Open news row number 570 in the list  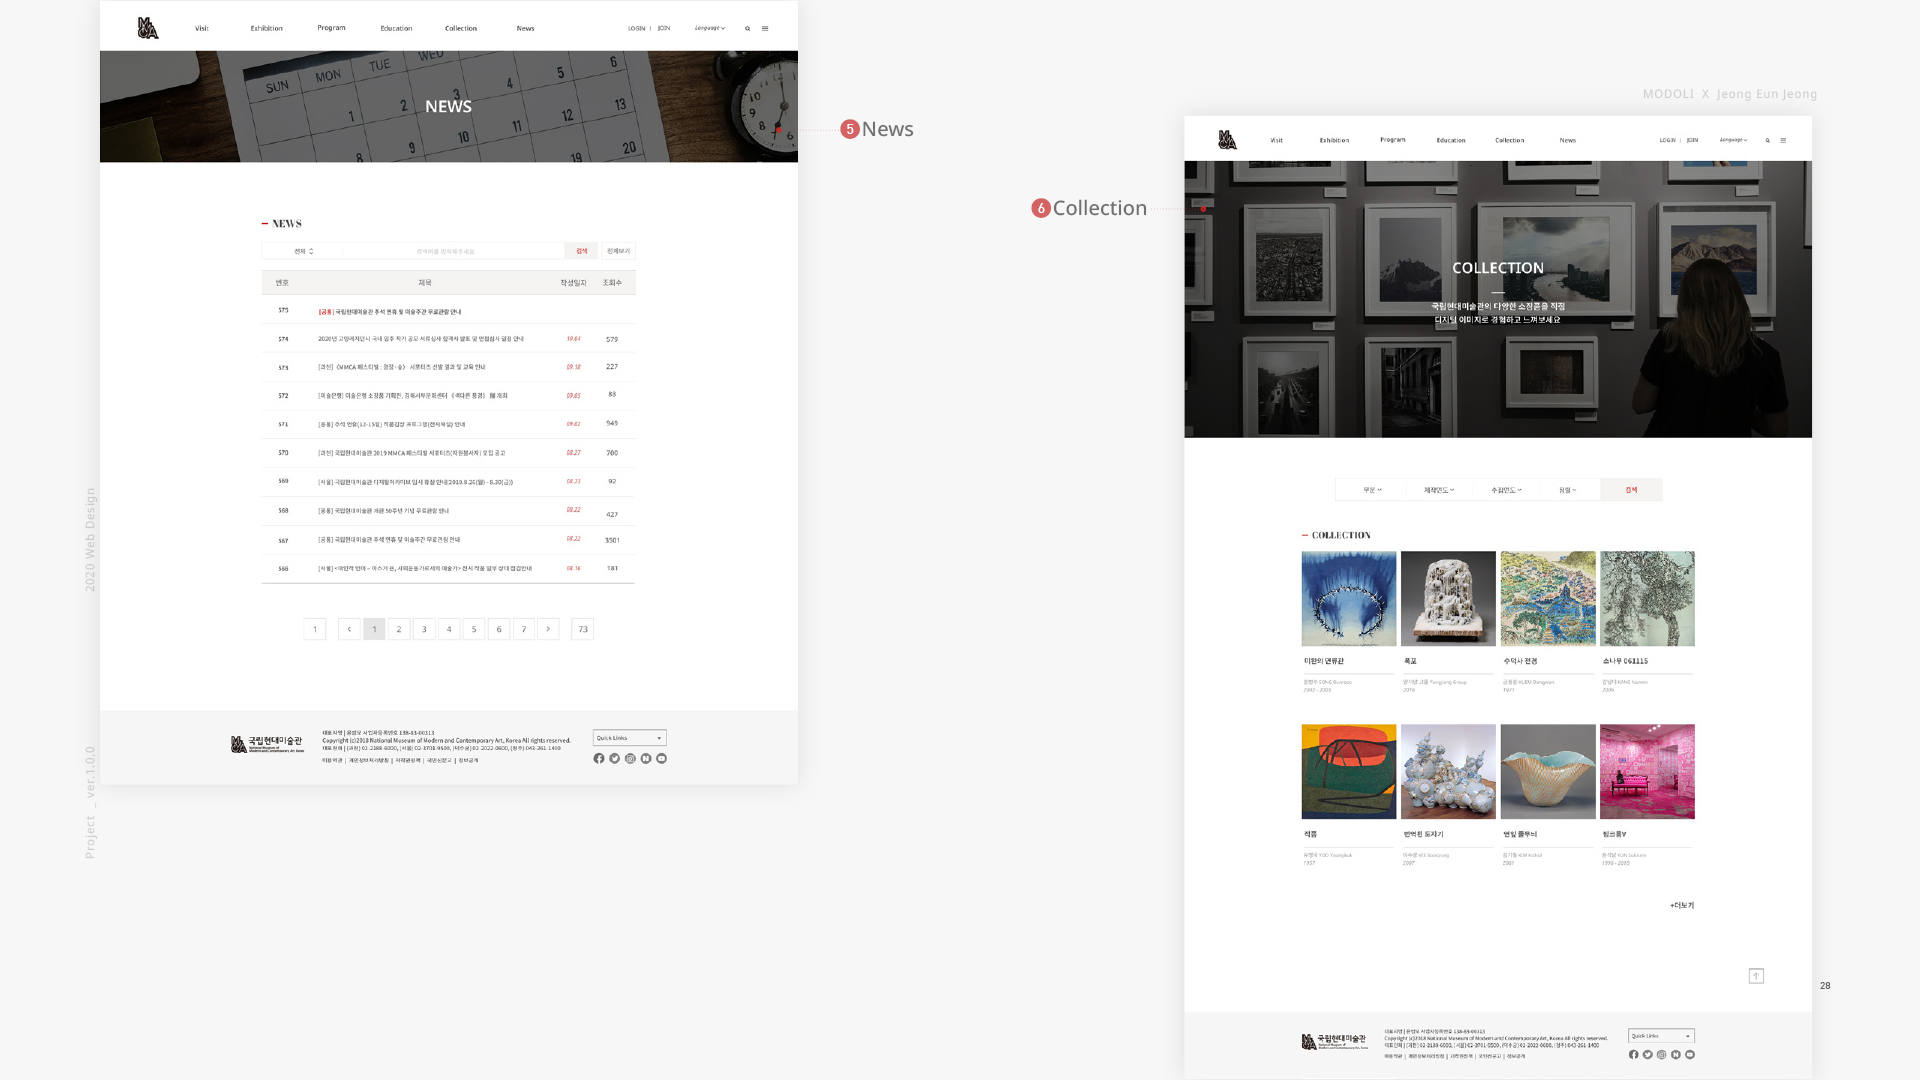tap(448, 453)
